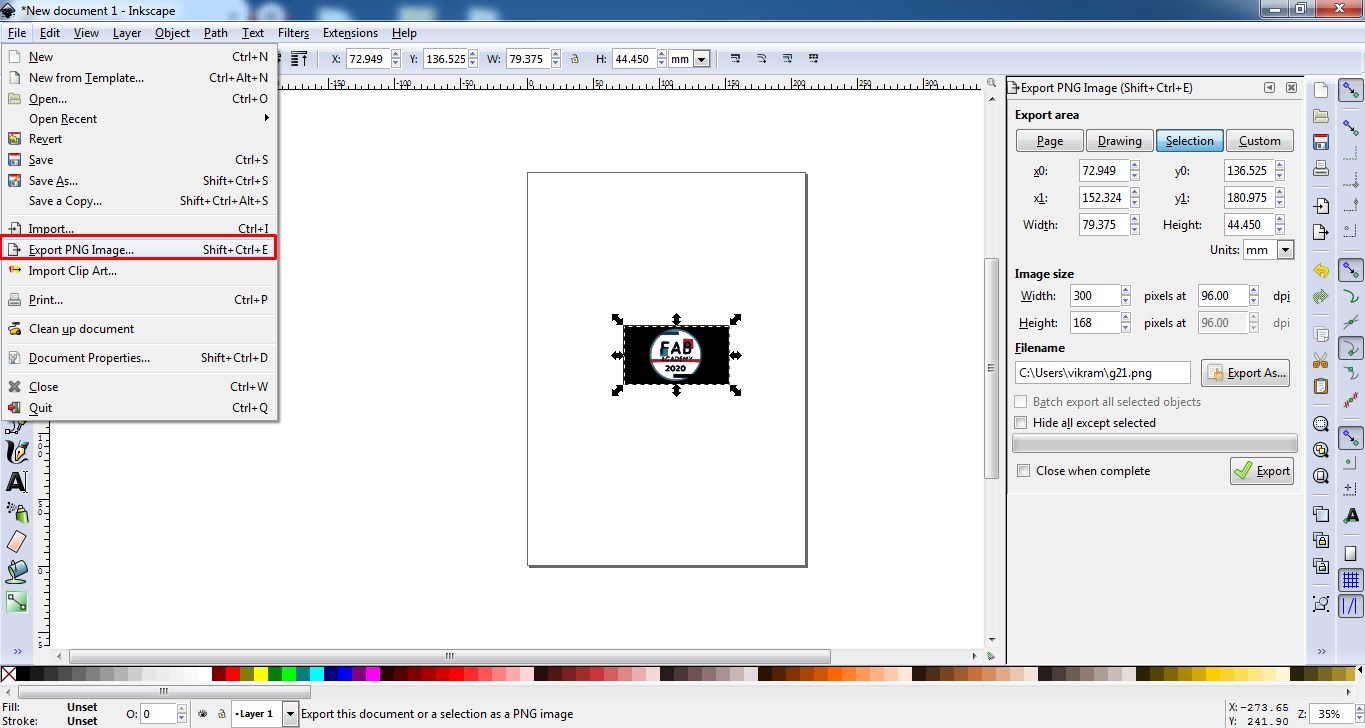Open the Extensions menu

[350, 33]
